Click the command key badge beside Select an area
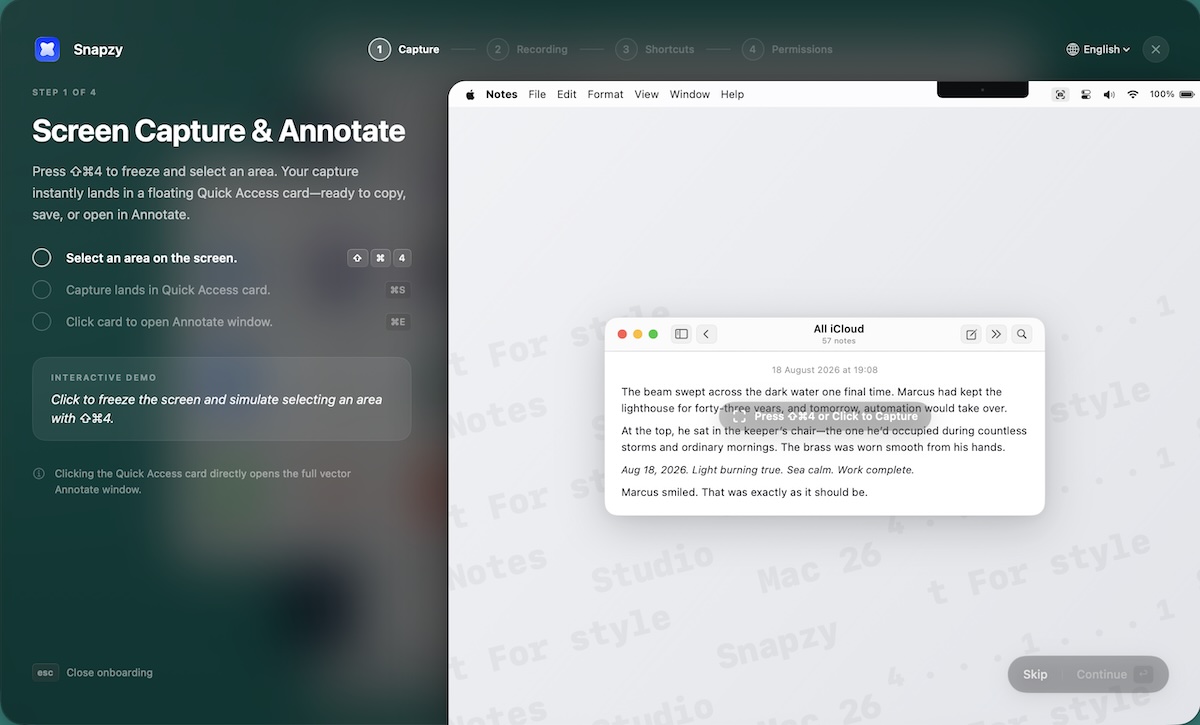This screenshot has height=725, width=1200. pyautogui.click(x=380, y=258)
